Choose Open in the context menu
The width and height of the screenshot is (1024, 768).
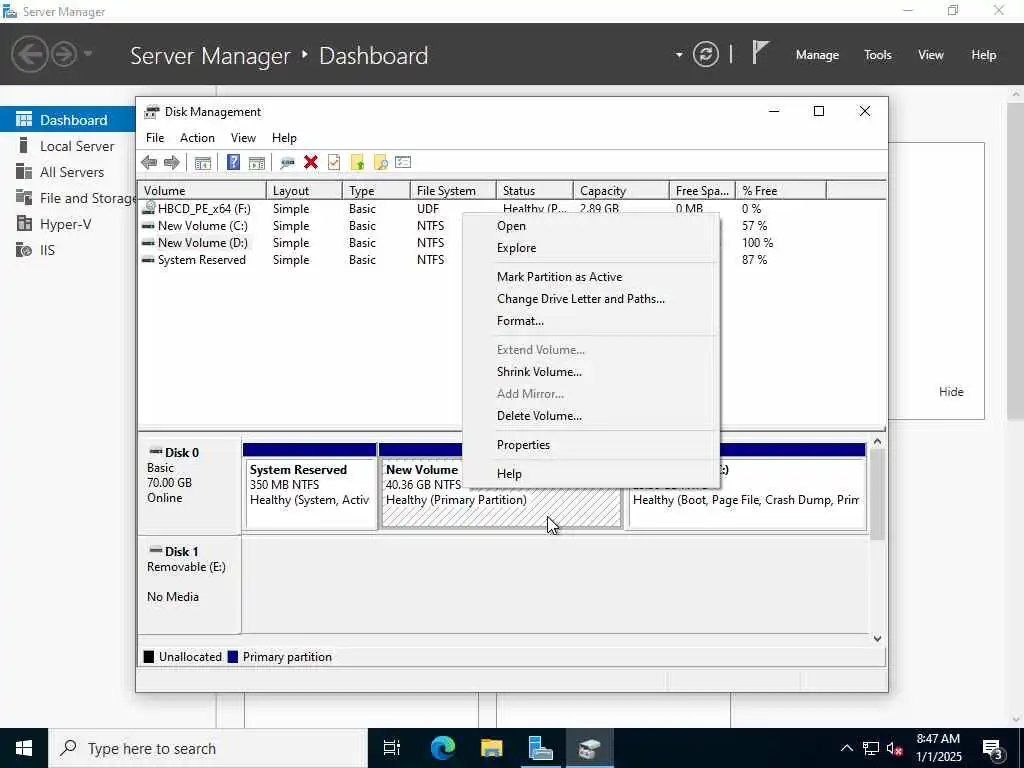click(511, 226)
